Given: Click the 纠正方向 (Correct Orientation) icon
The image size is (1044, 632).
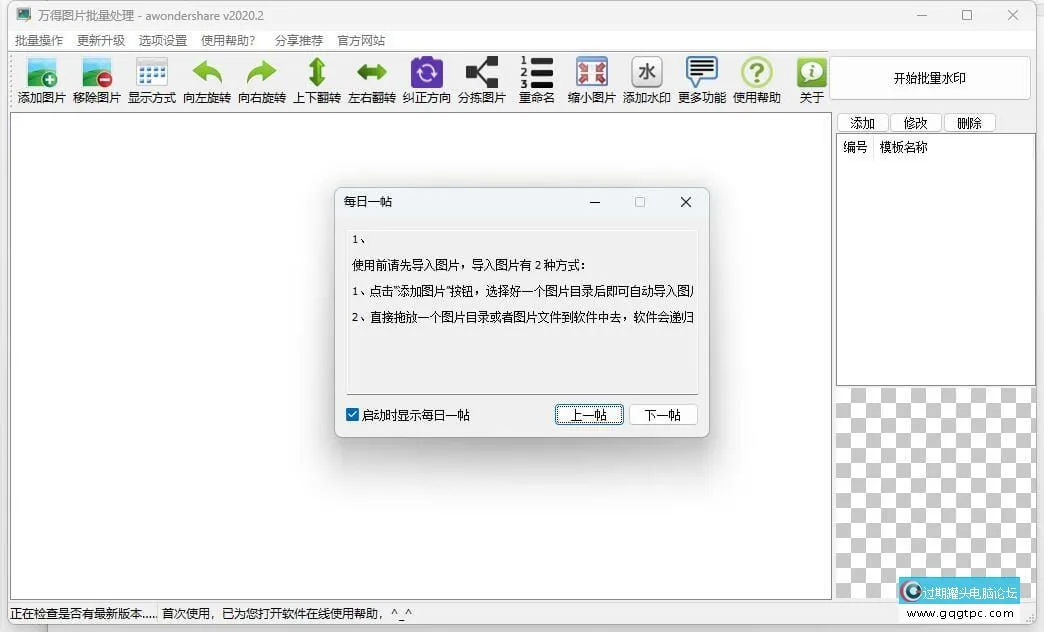Looking at the screenshot, I should pos(426,80).
